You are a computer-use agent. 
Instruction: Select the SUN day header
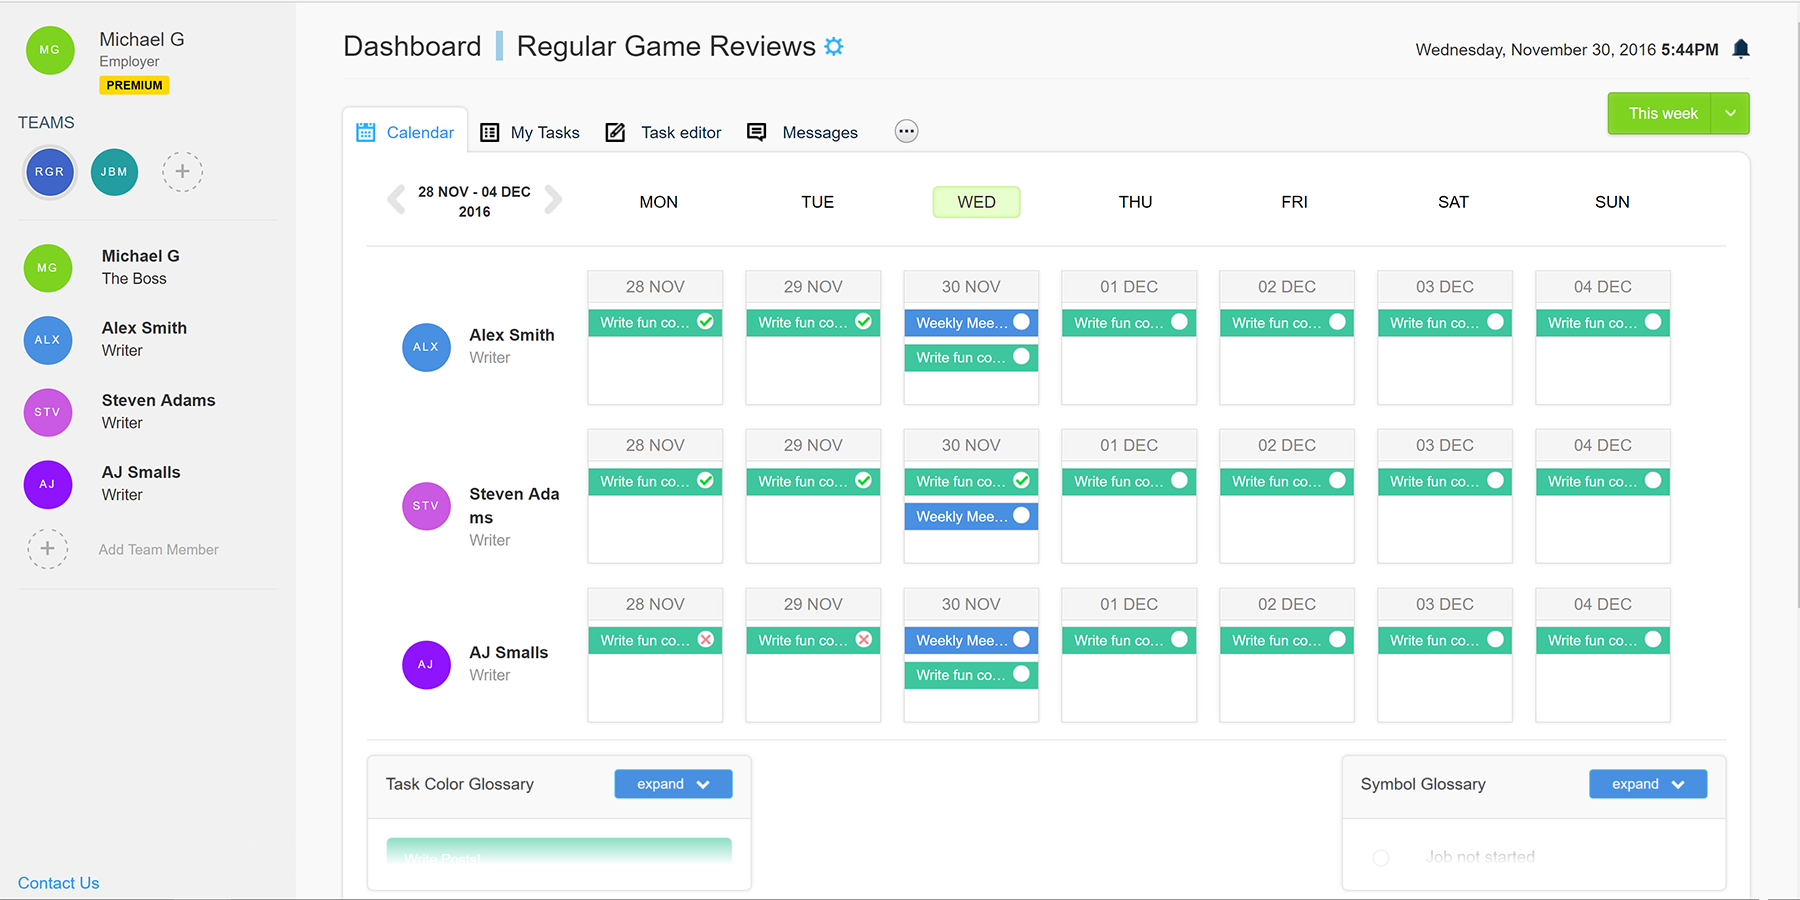1612,202
